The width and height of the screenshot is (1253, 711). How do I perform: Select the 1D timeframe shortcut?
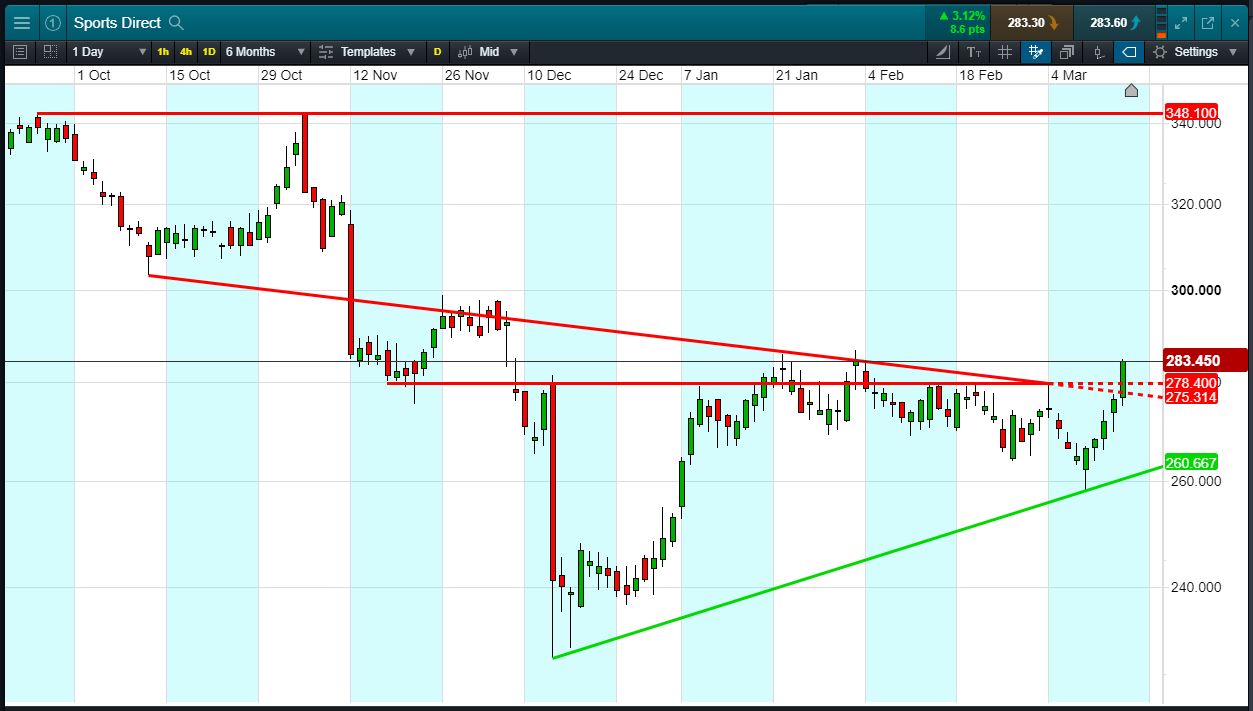pos(209,51)
